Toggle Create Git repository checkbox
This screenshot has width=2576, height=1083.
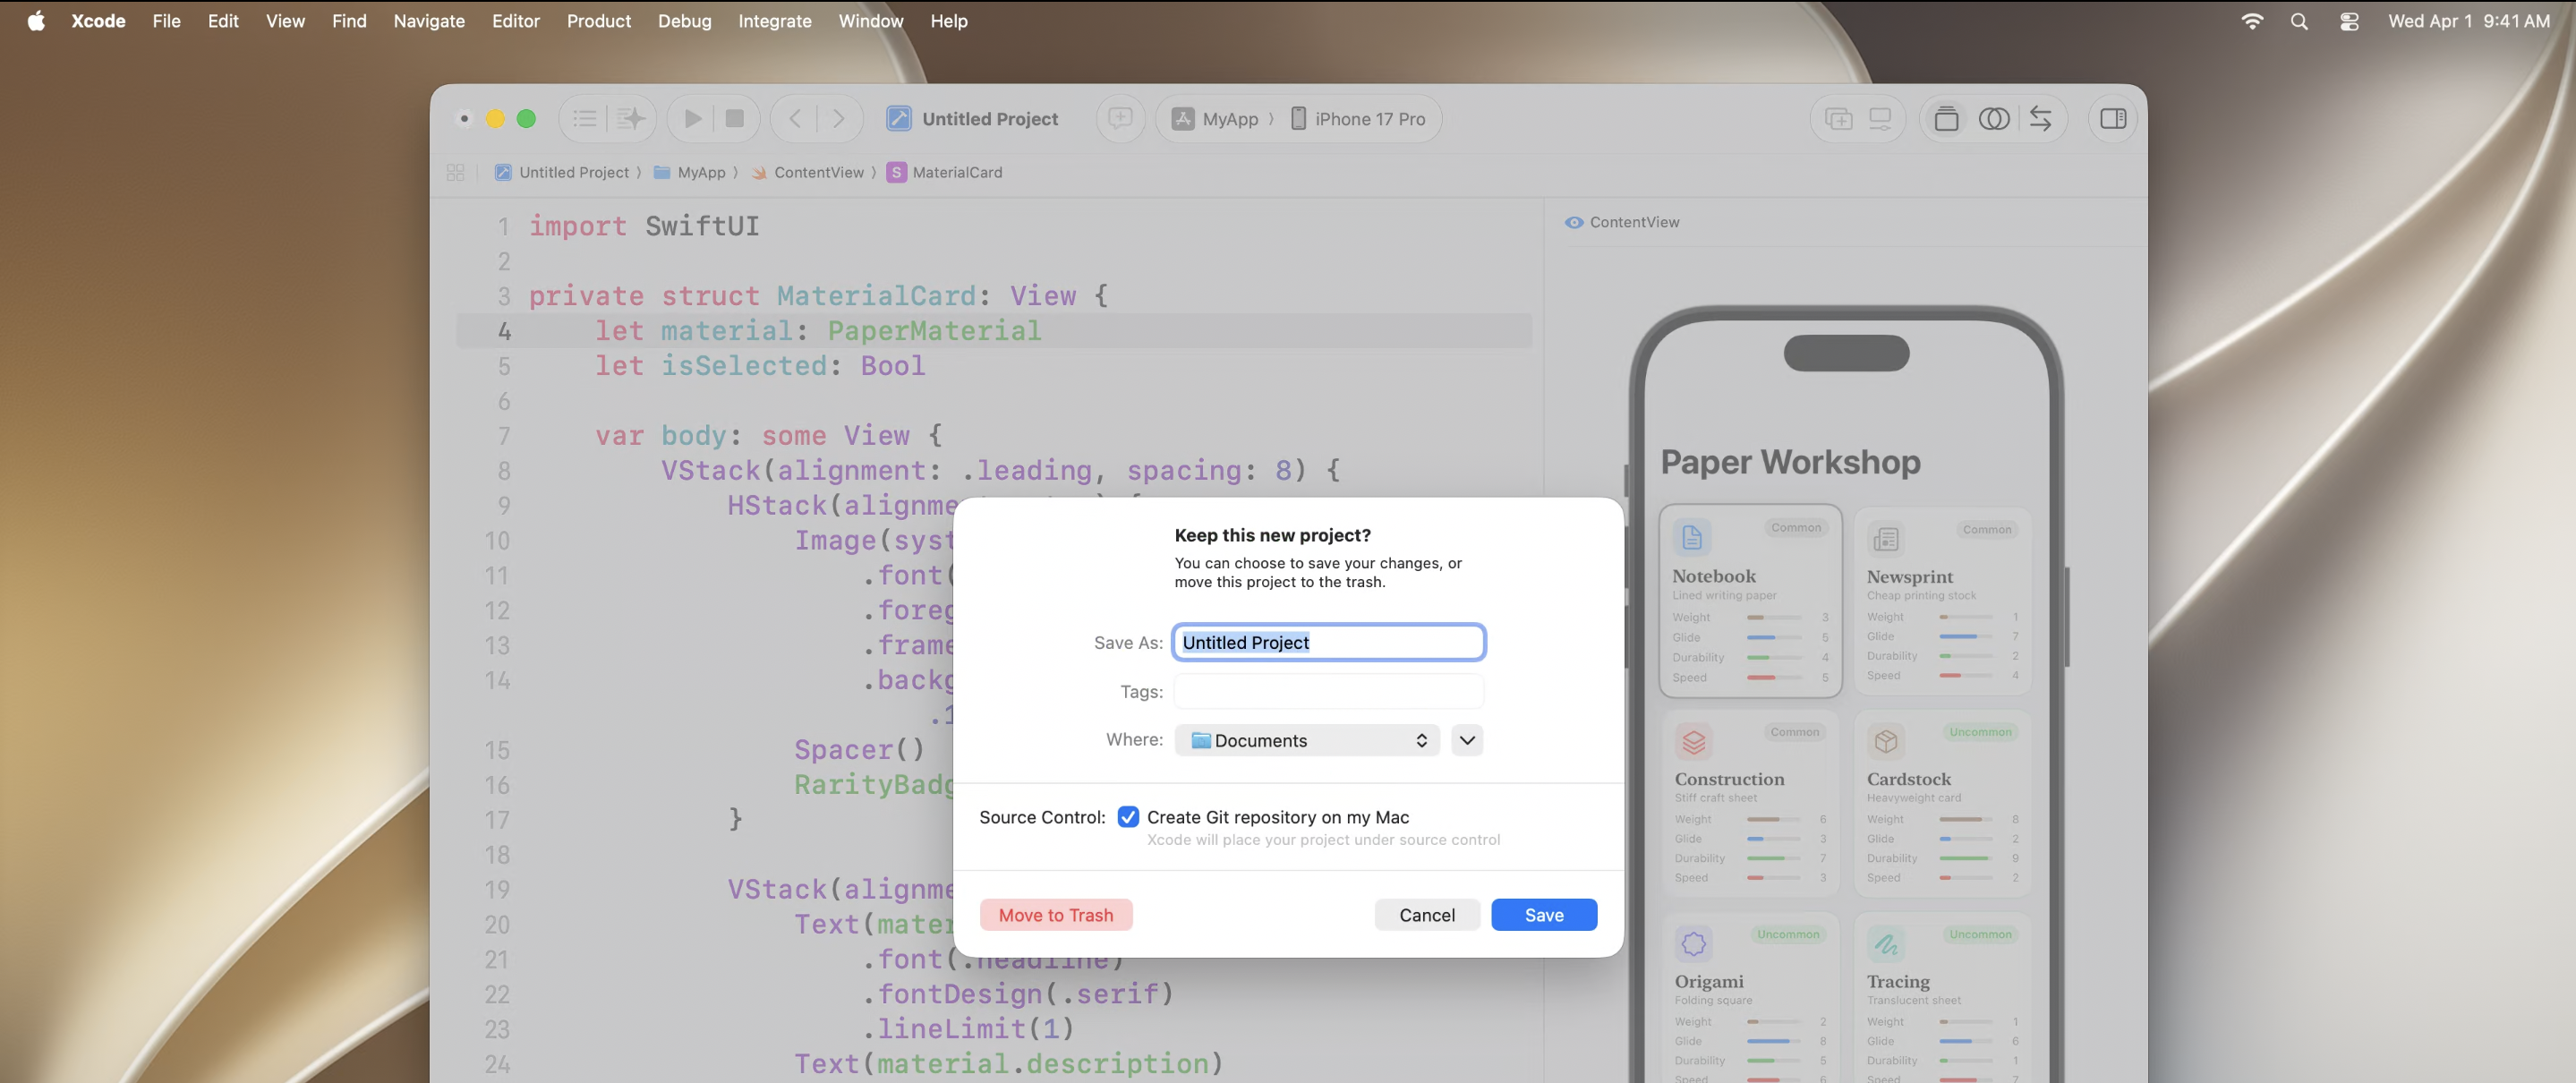(1128, 817)
